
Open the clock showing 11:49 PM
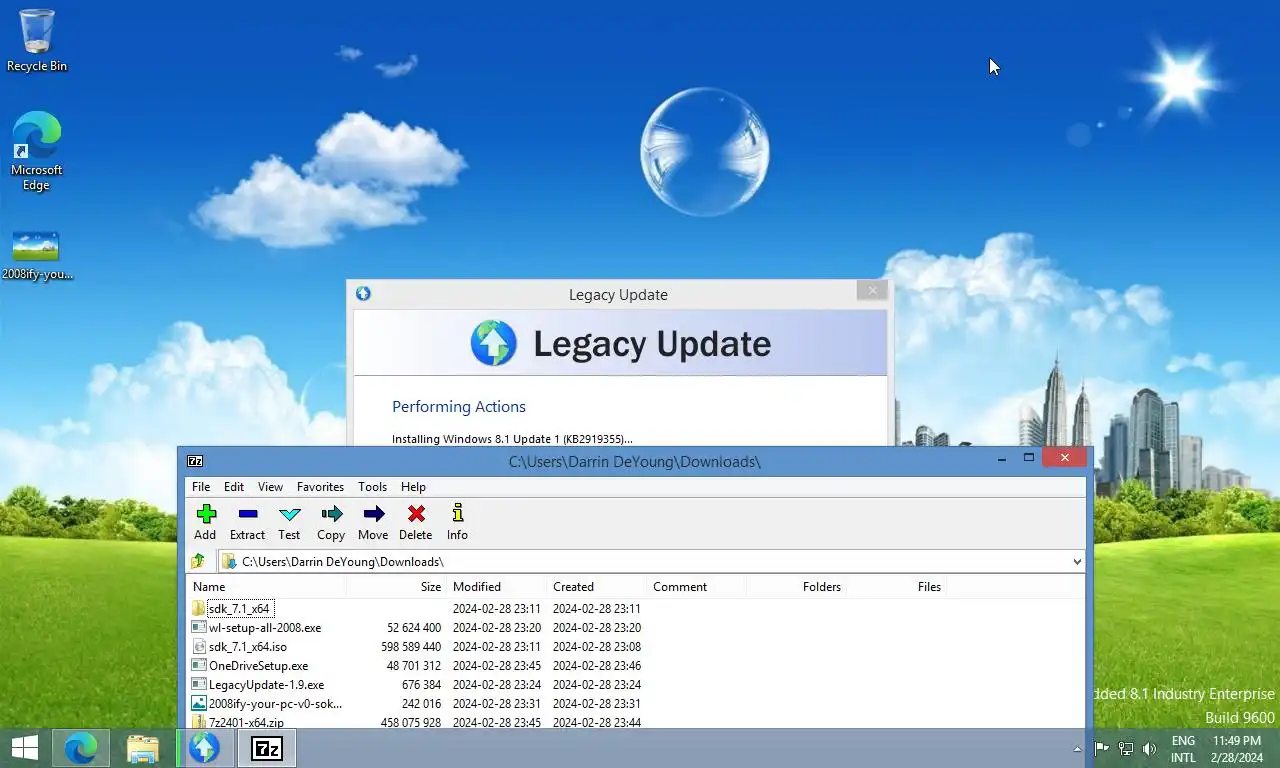1237,749
